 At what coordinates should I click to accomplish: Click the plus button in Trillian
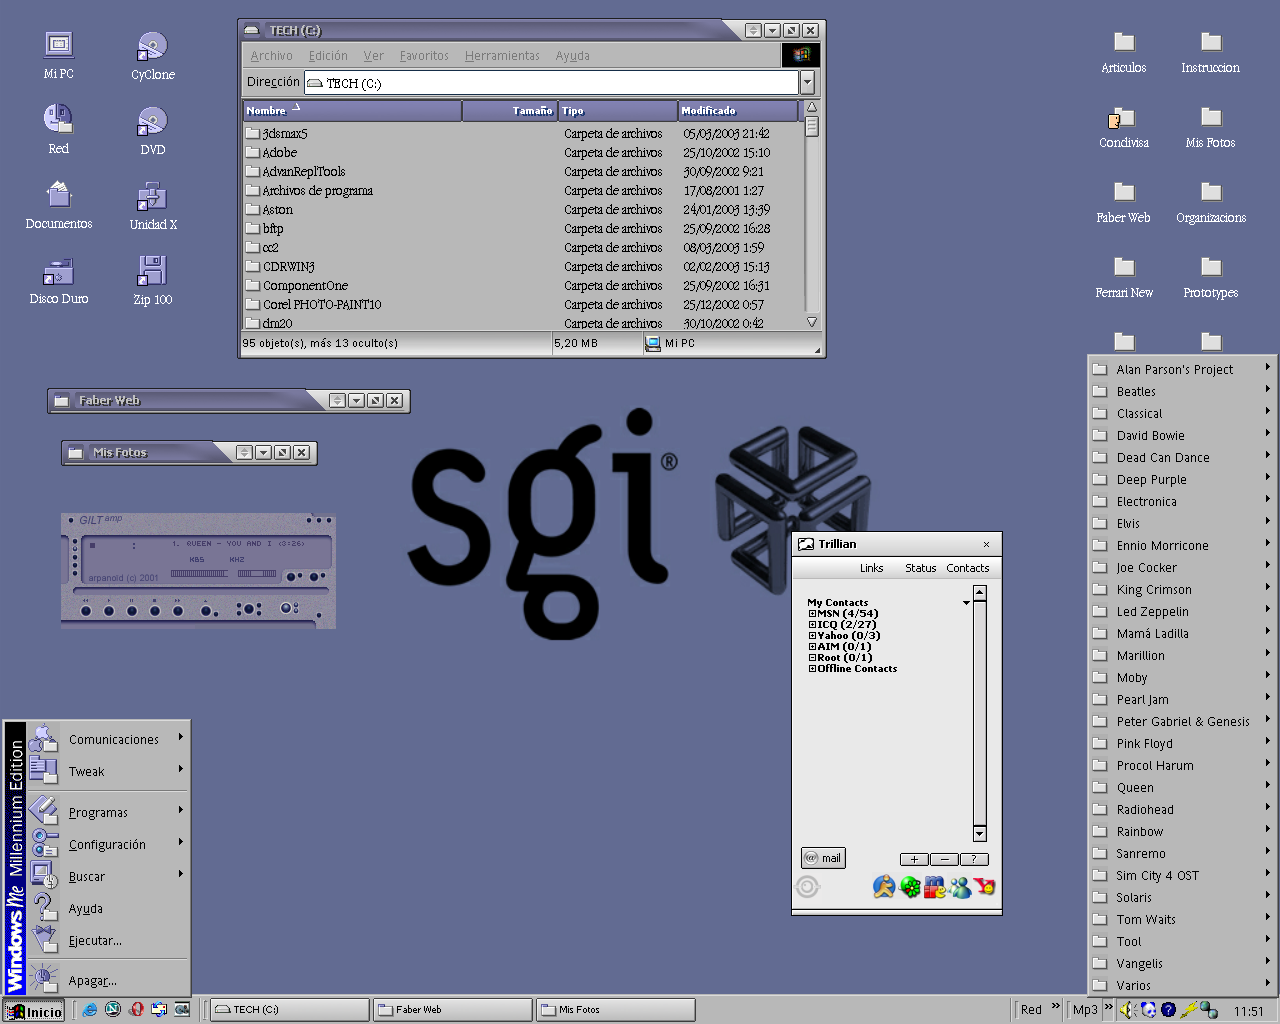[914, 859]
